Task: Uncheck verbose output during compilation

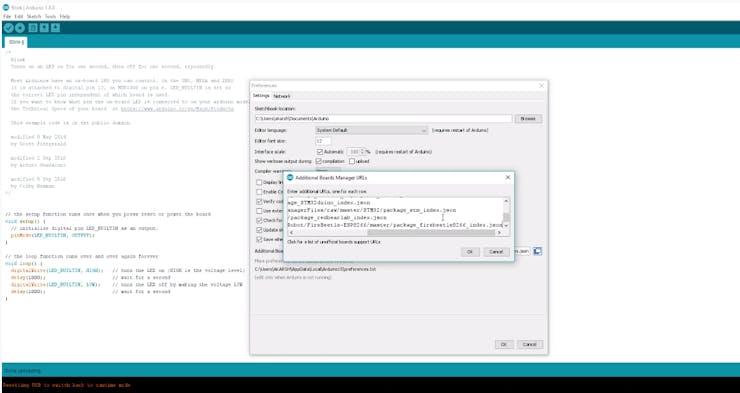Action: coord(319,161)
